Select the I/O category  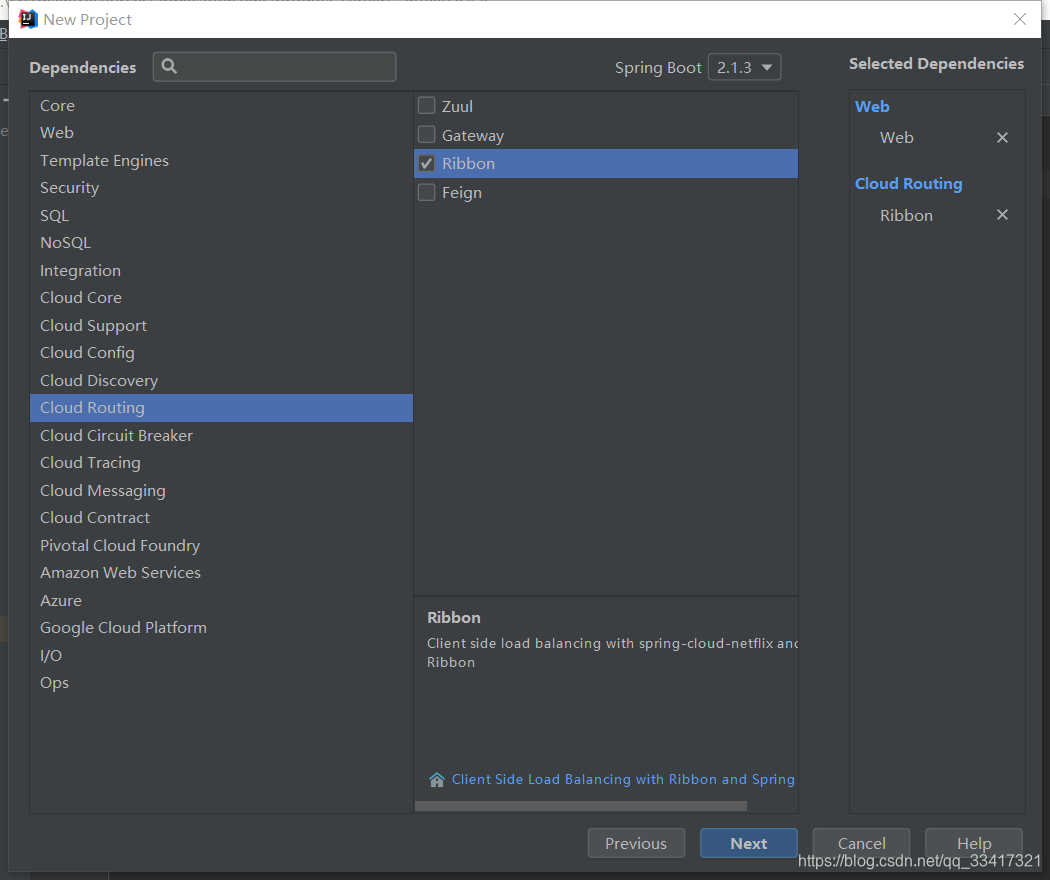click(221, 656)
